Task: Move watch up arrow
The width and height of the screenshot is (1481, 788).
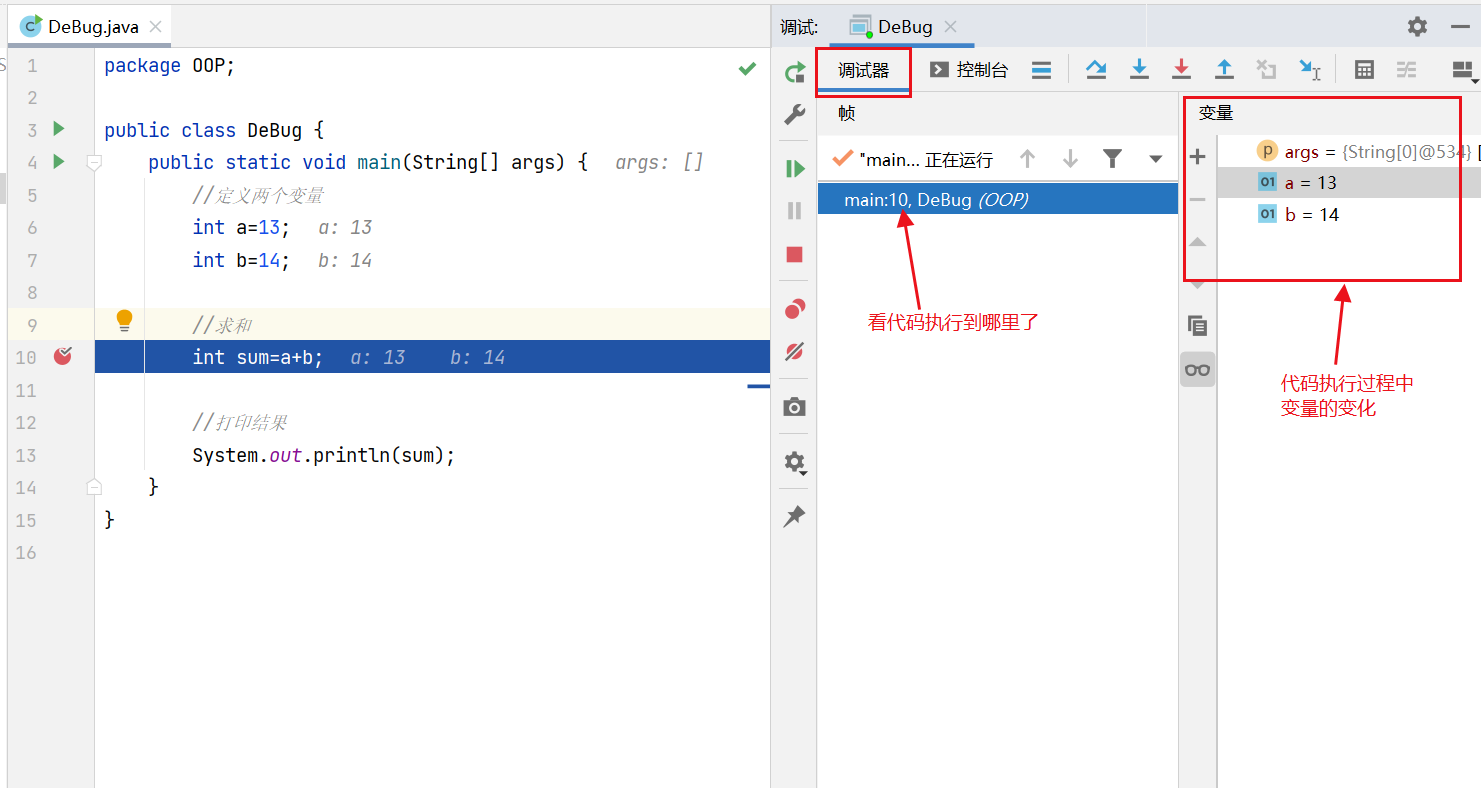Action: tap(1198, 242)
